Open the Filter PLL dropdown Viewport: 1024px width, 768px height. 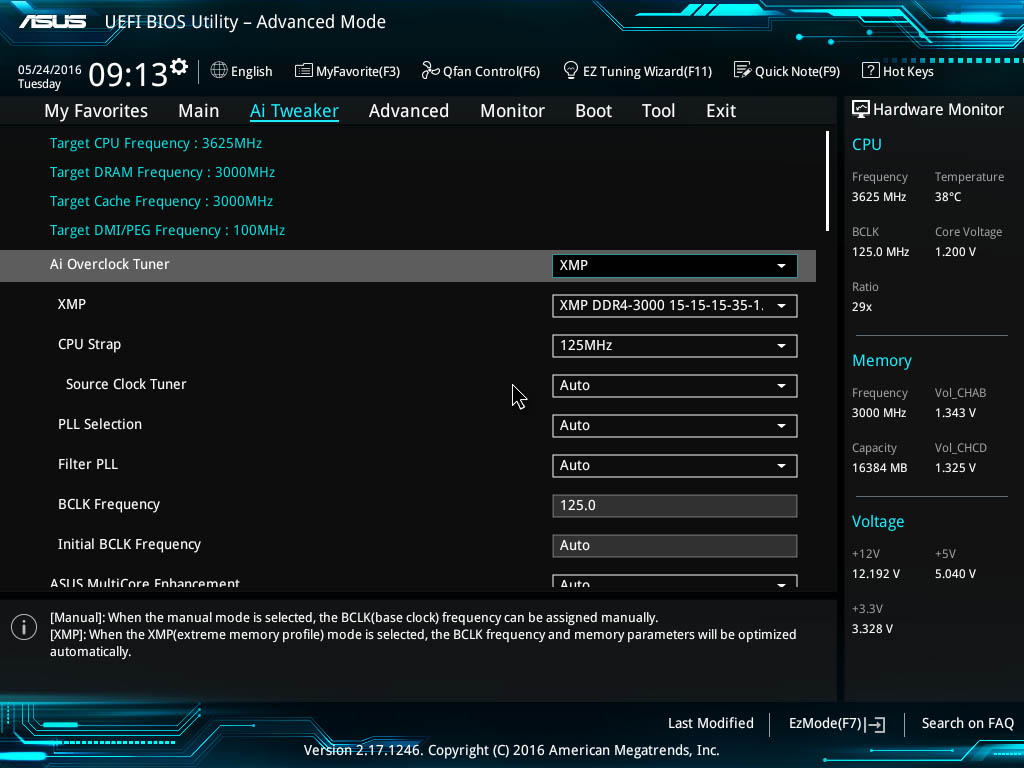675,466
